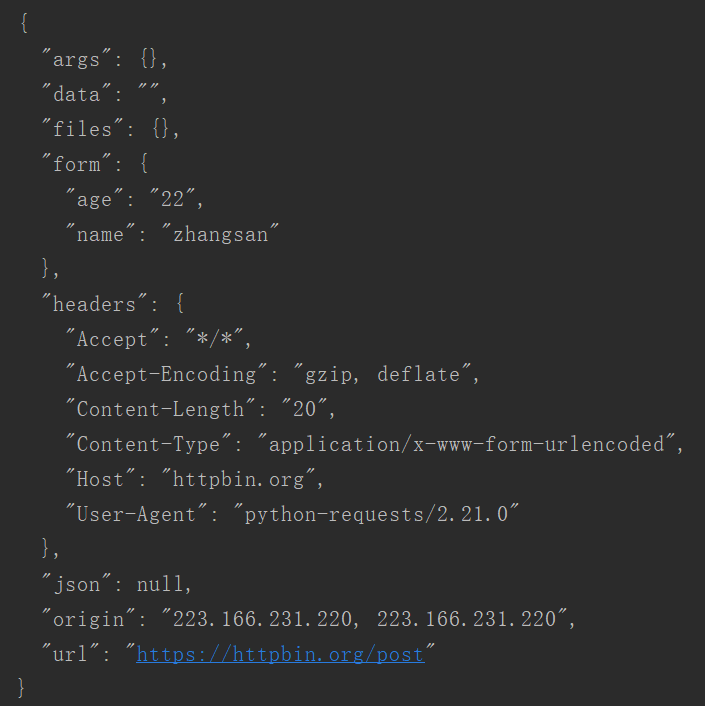705x706 pixels.
Task: Click the Host value httpbin.org
Action: click(x=239, y=479)
